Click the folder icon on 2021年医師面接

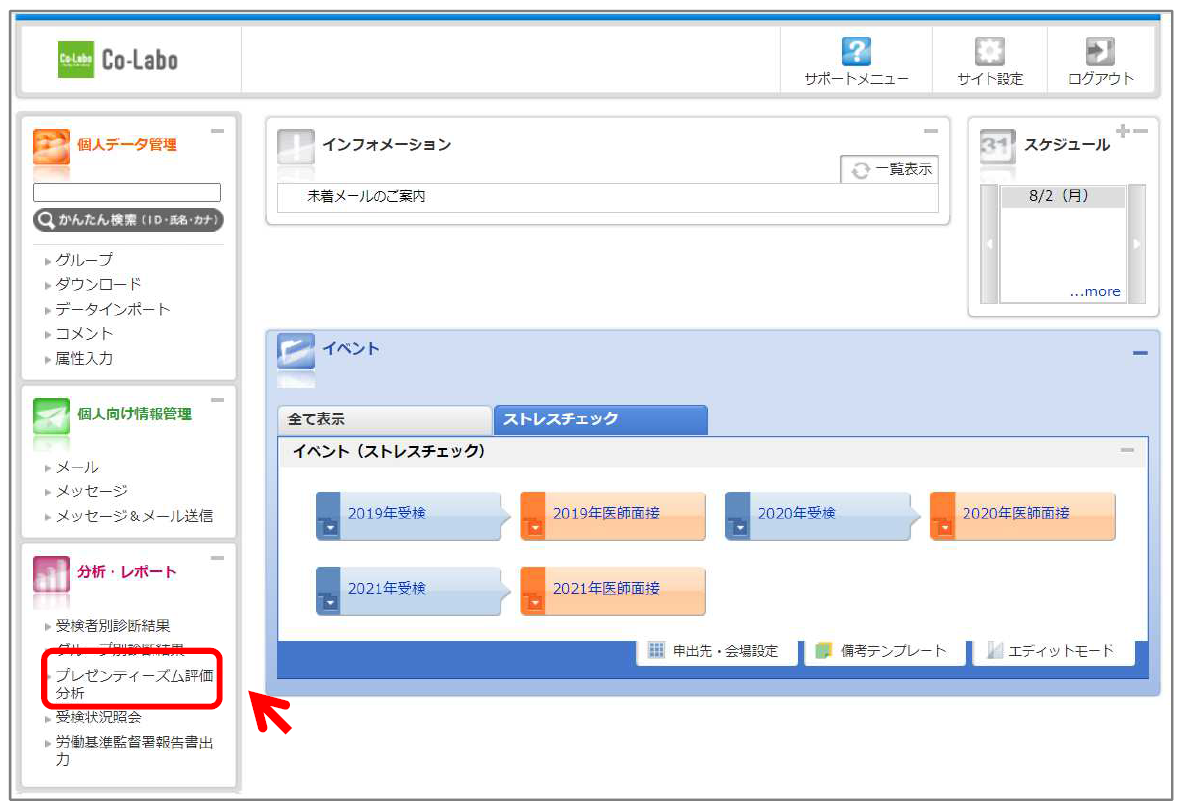point(534,602)
